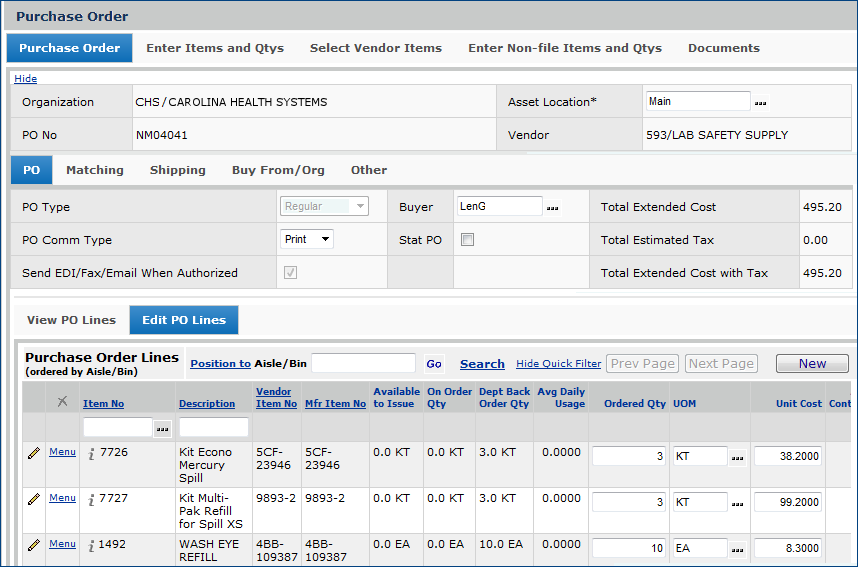Click the New button
Viewport: 858px width, 567px height.
point(811,364)
